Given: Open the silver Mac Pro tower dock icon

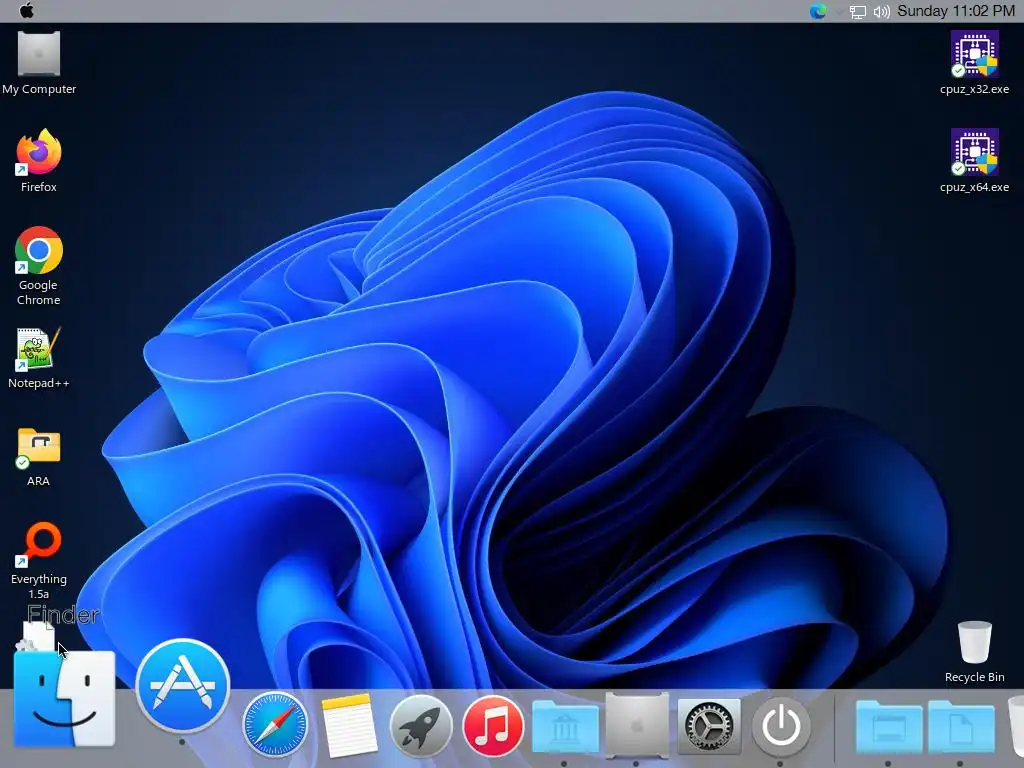Looking at the screenshot, I should [x=637, y=725].
